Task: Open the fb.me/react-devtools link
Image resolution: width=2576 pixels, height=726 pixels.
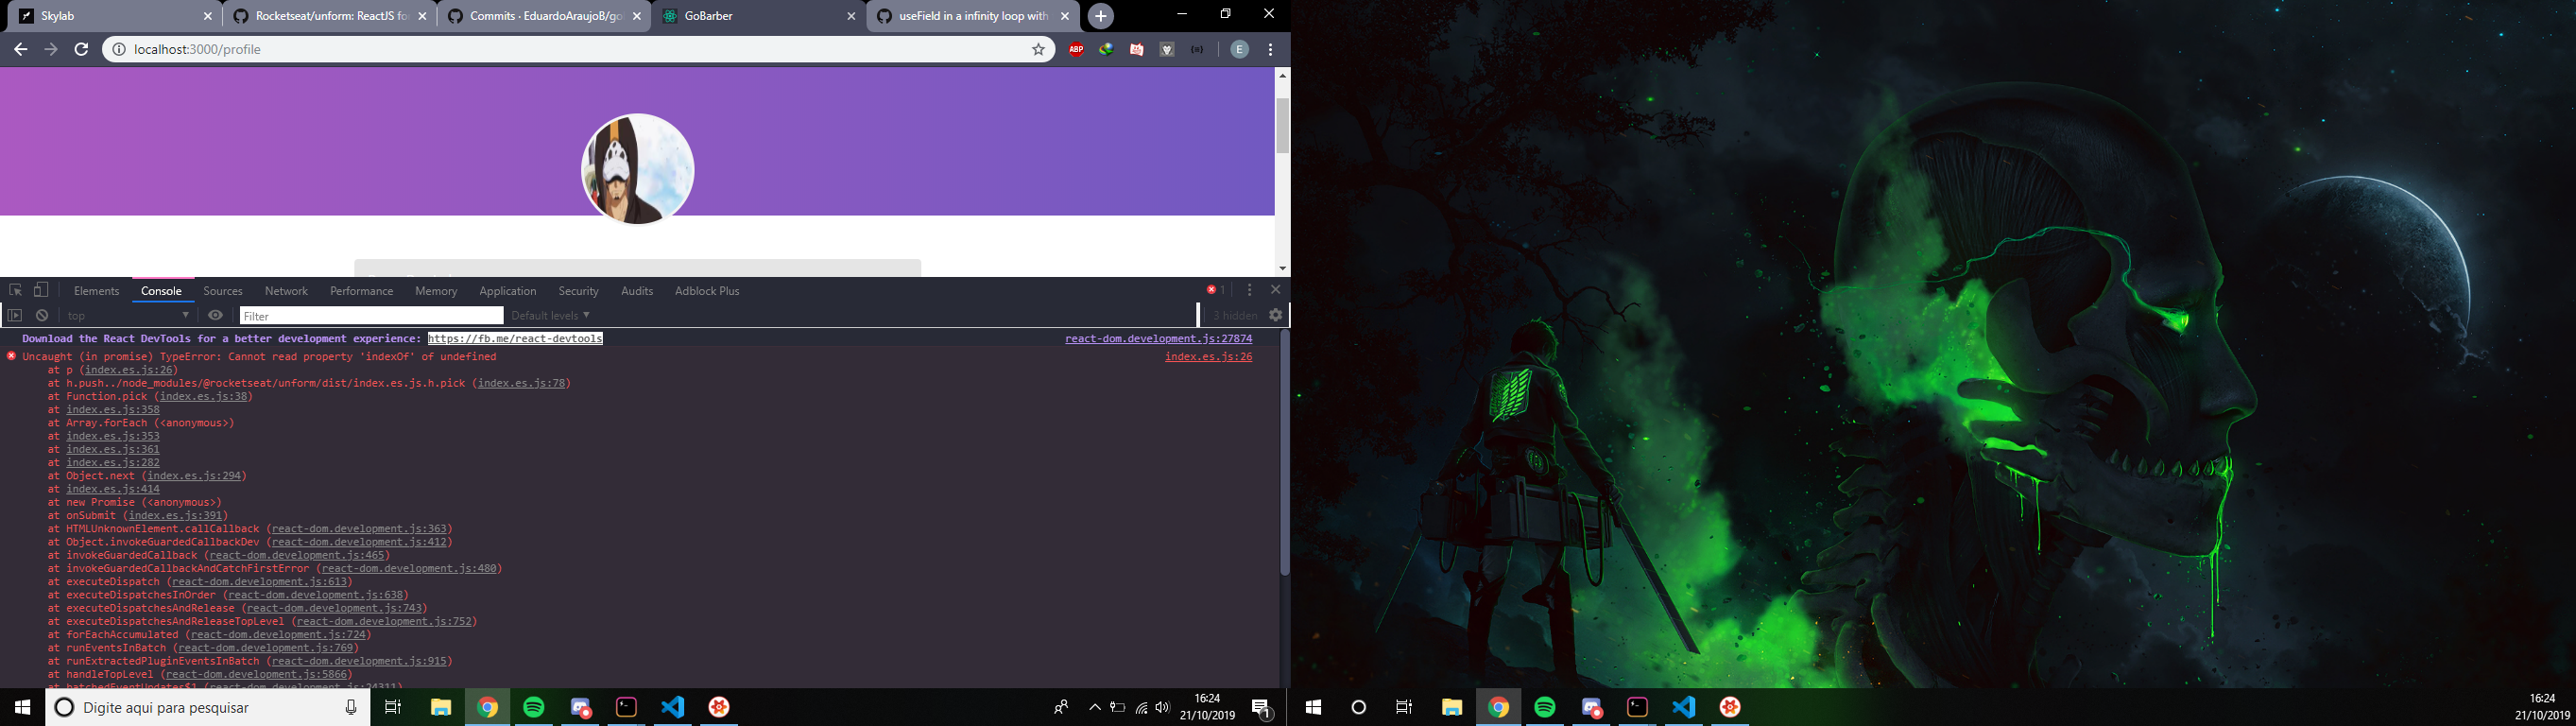Action: [515, 338]
